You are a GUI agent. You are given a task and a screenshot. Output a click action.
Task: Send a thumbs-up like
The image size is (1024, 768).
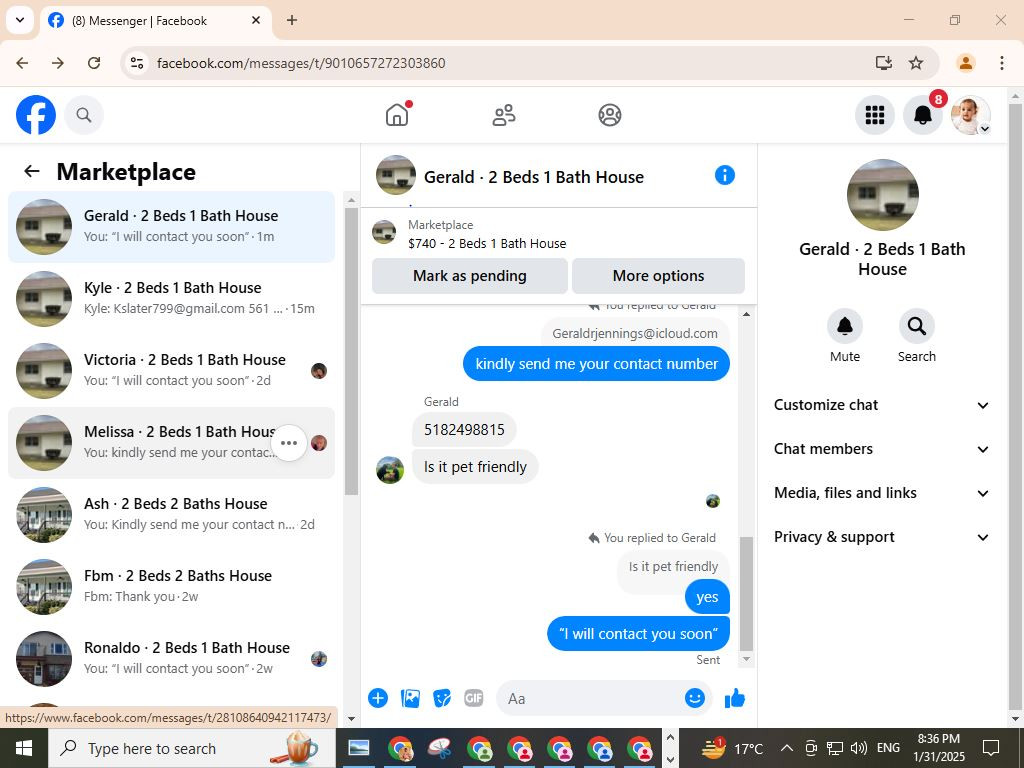pyautogui.click(x=735, y=698)
